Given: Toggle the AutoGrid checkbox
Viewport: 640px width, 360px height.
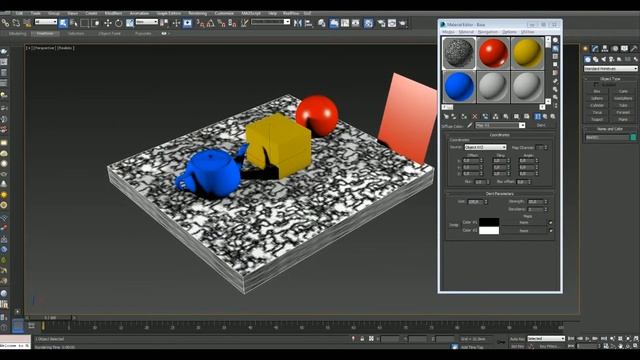Looking at the screenshot, I should [596, 84].
